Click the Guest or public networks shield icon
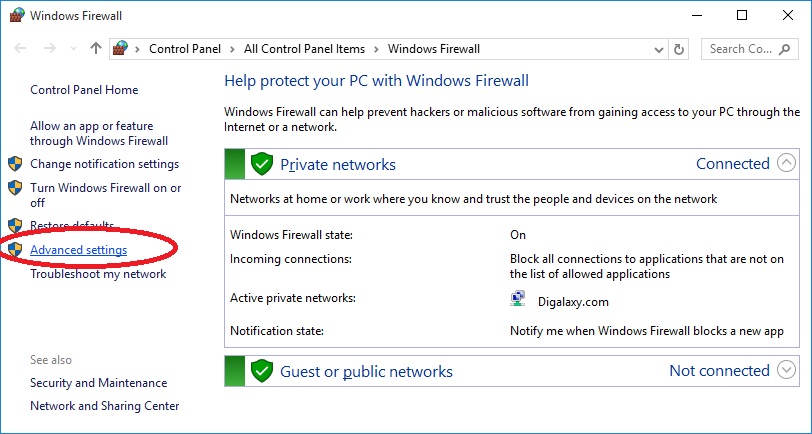This screenshot has width=812, height=434. click(262, 371)
